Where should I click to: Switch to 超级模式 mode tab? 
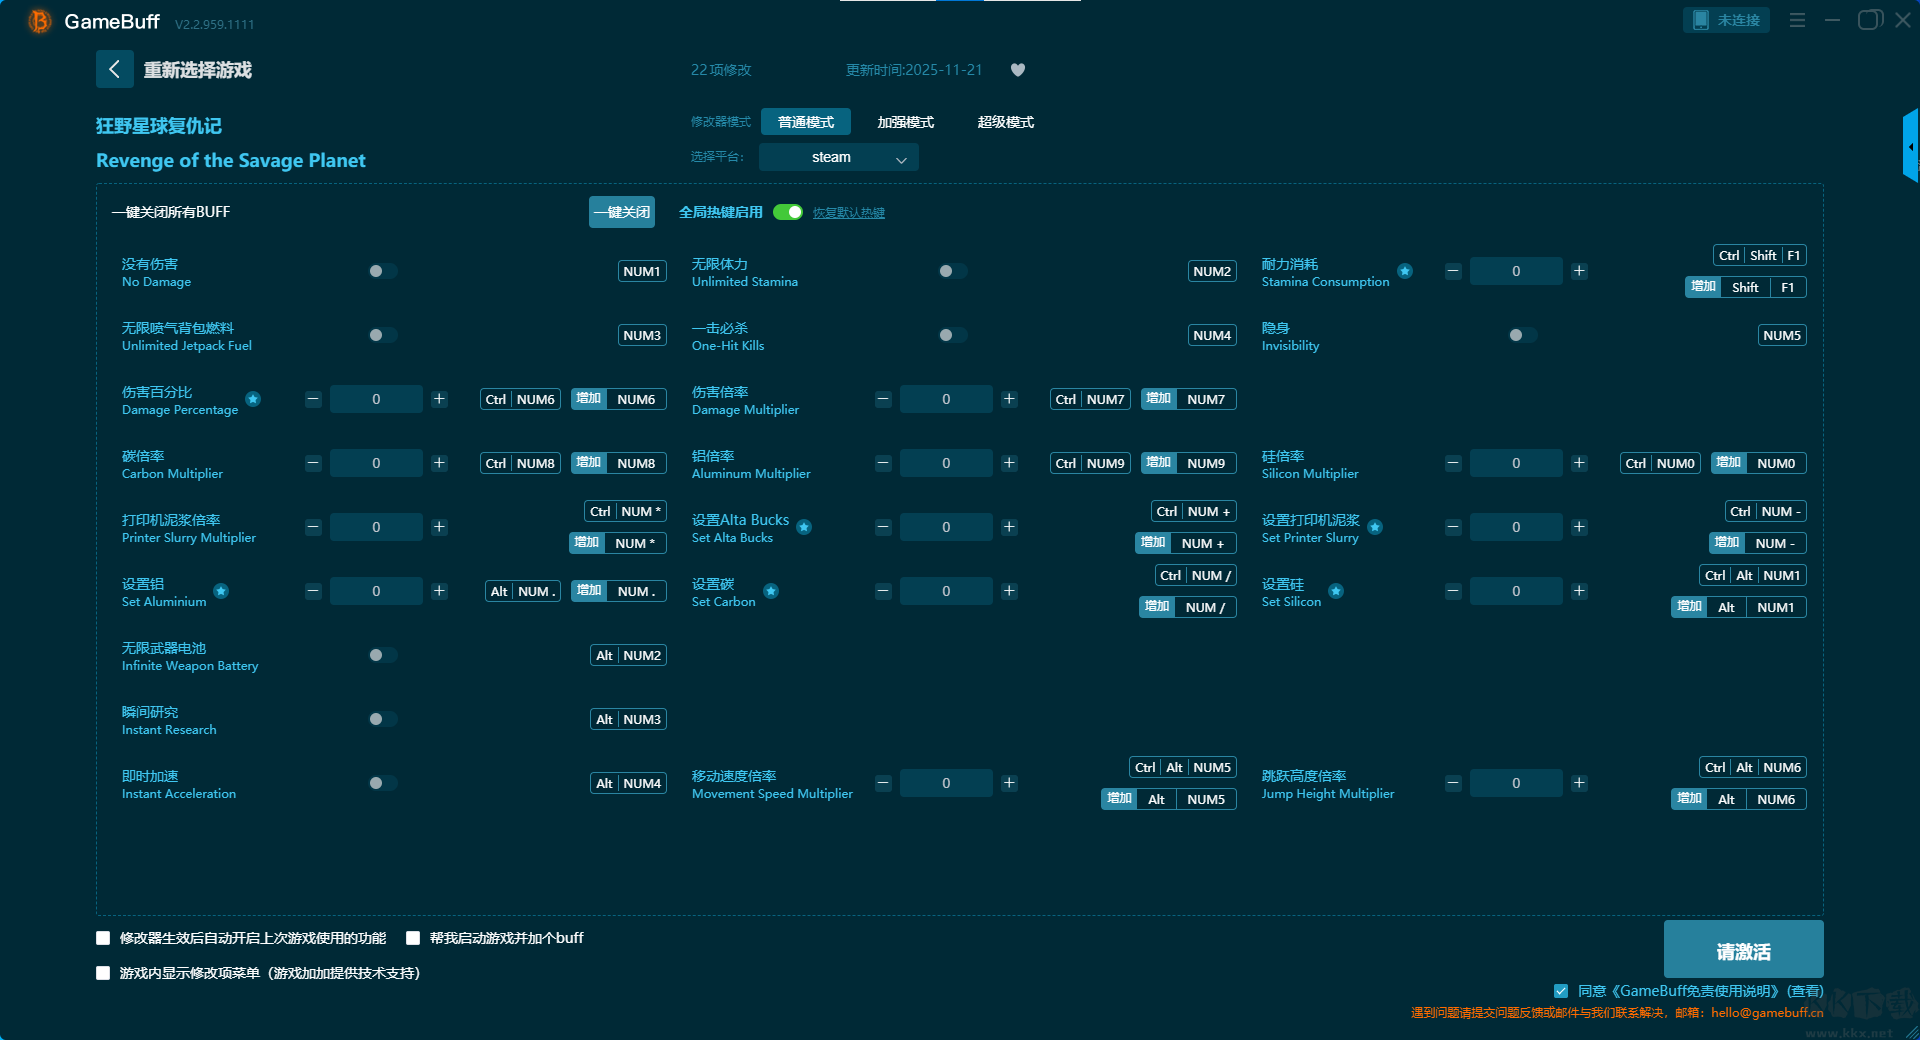(1006, 122)
